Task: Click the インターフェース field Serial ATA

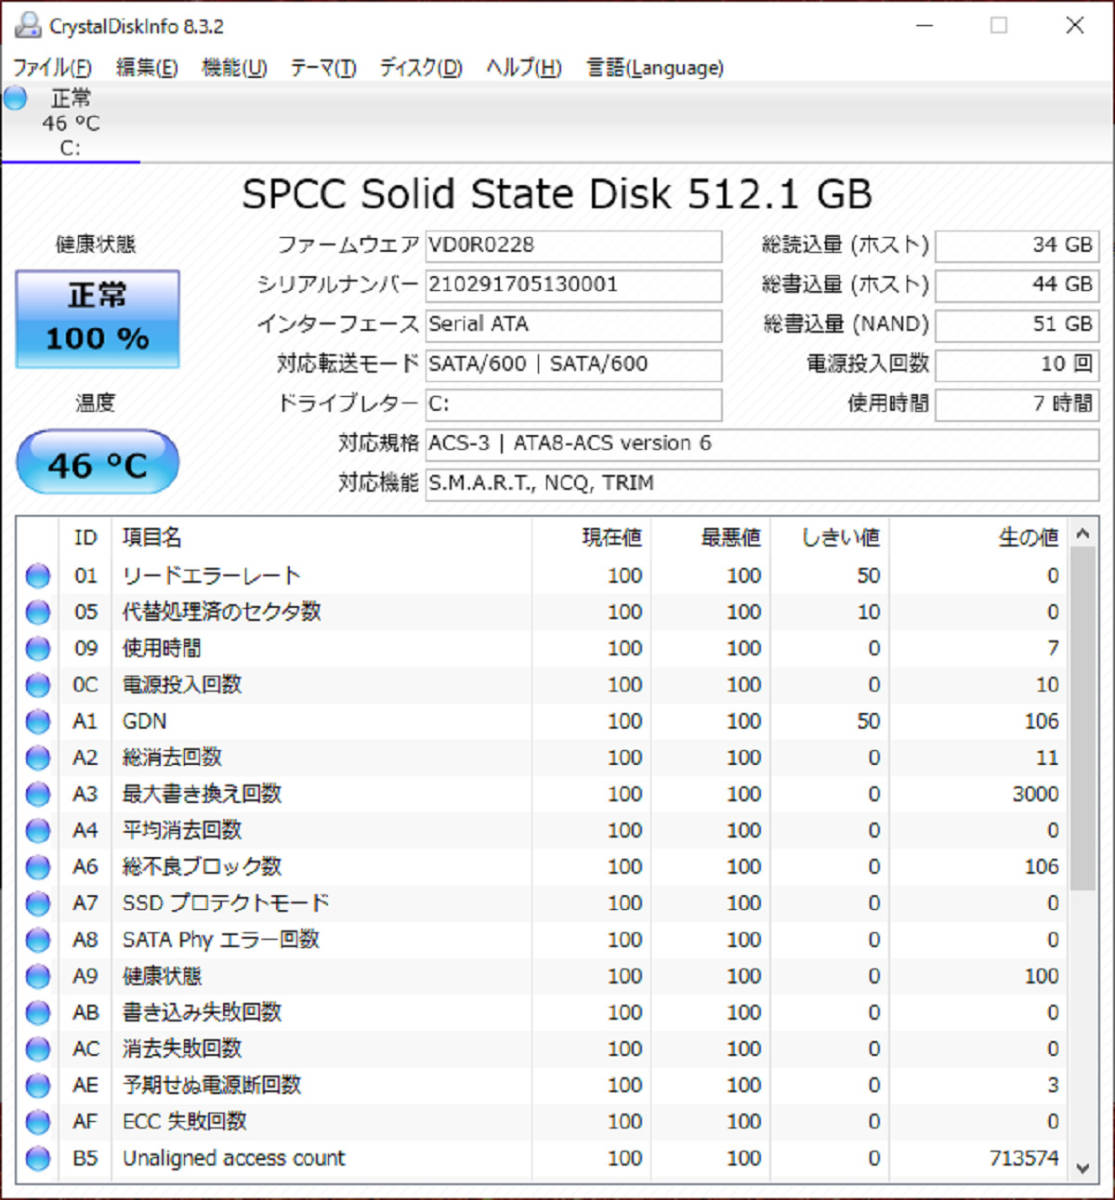Action: (x=573, y=325)
